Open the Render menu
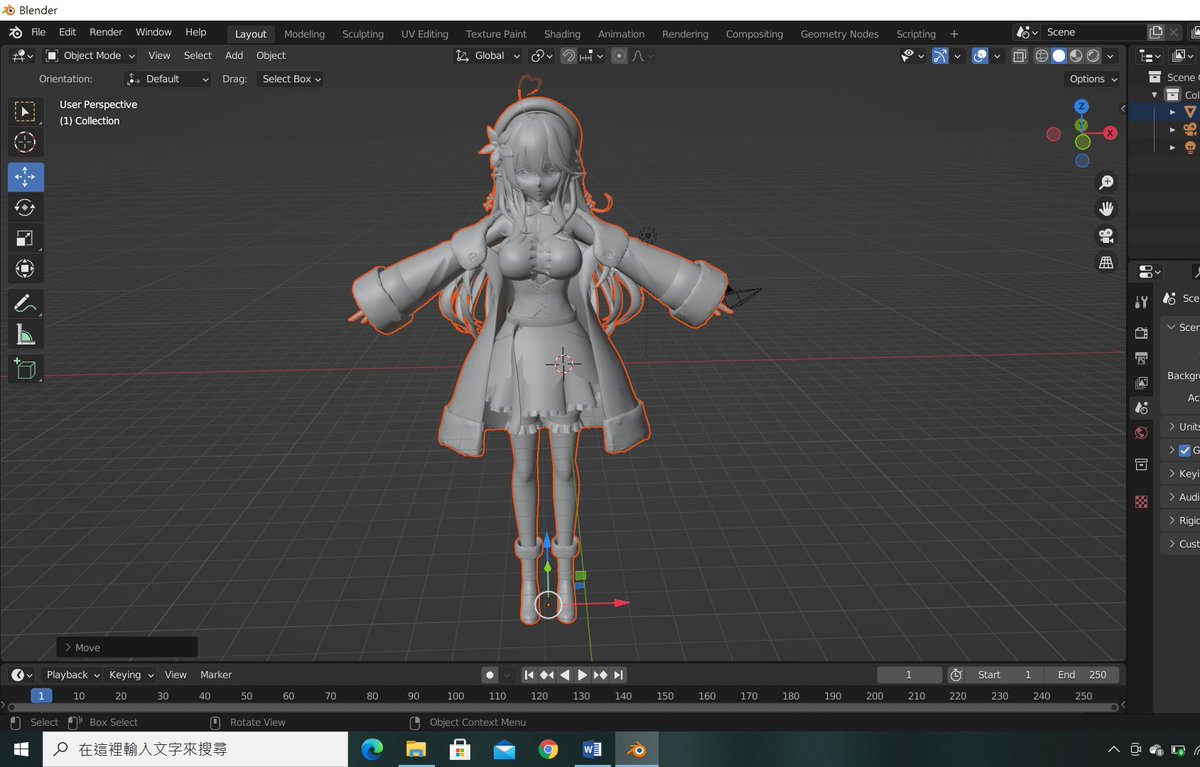 (106, 32)
